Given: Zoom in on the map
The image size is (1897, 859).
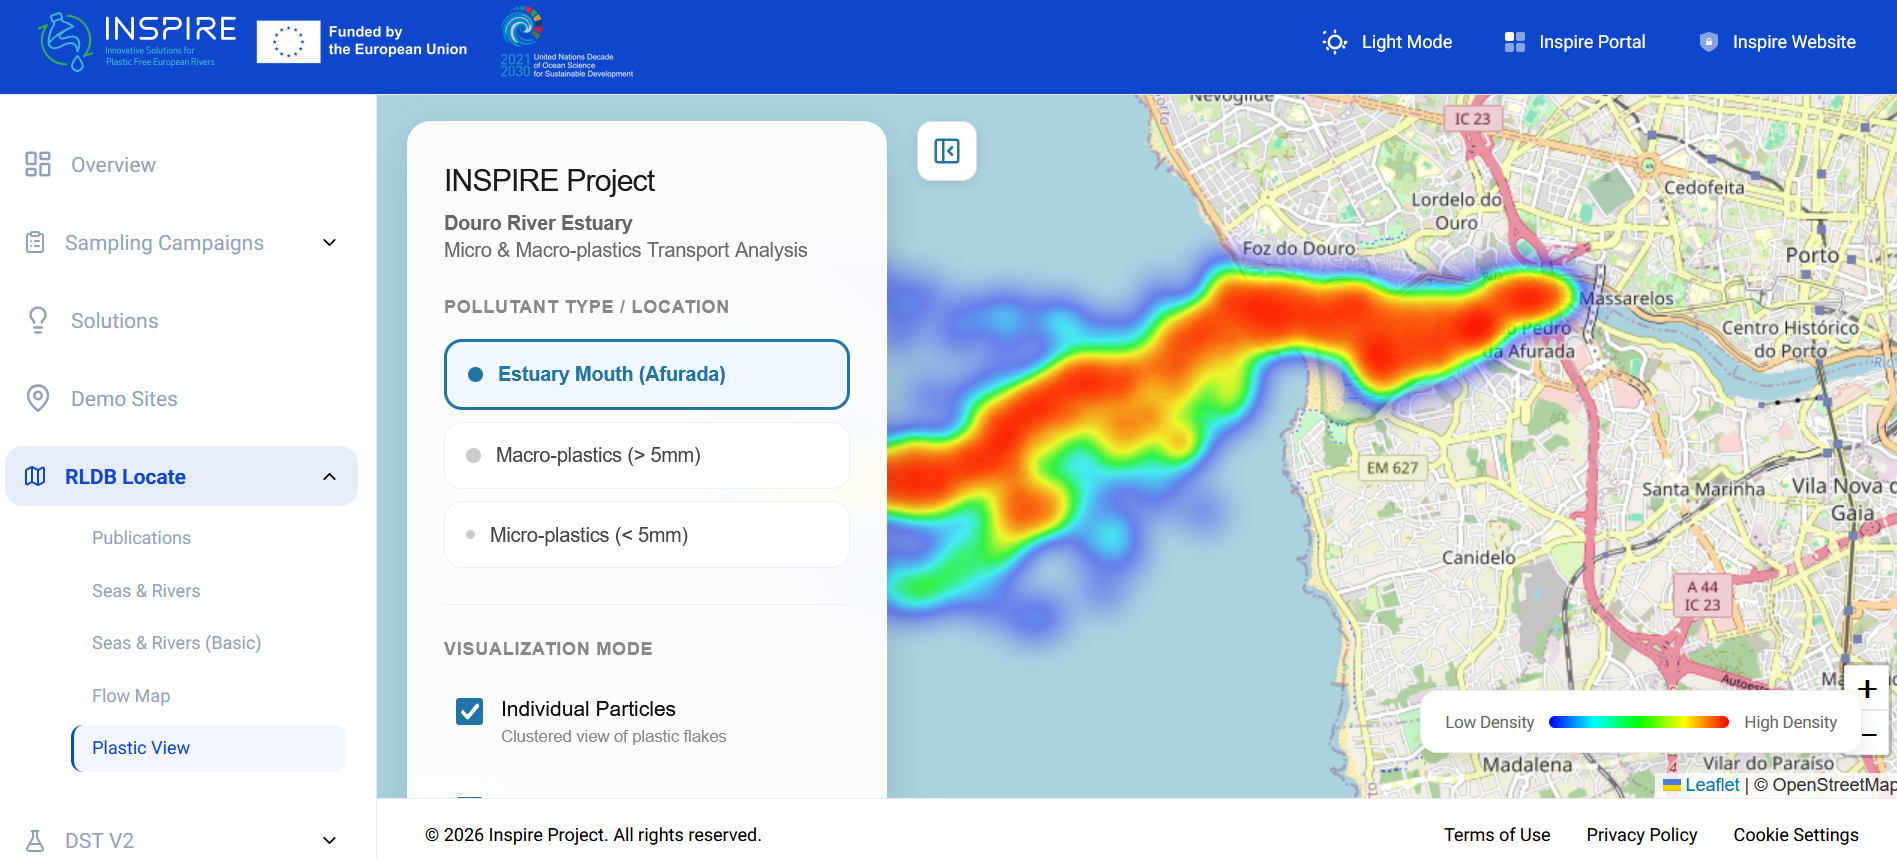Looking at the screenshot, I should (1866, 689).
